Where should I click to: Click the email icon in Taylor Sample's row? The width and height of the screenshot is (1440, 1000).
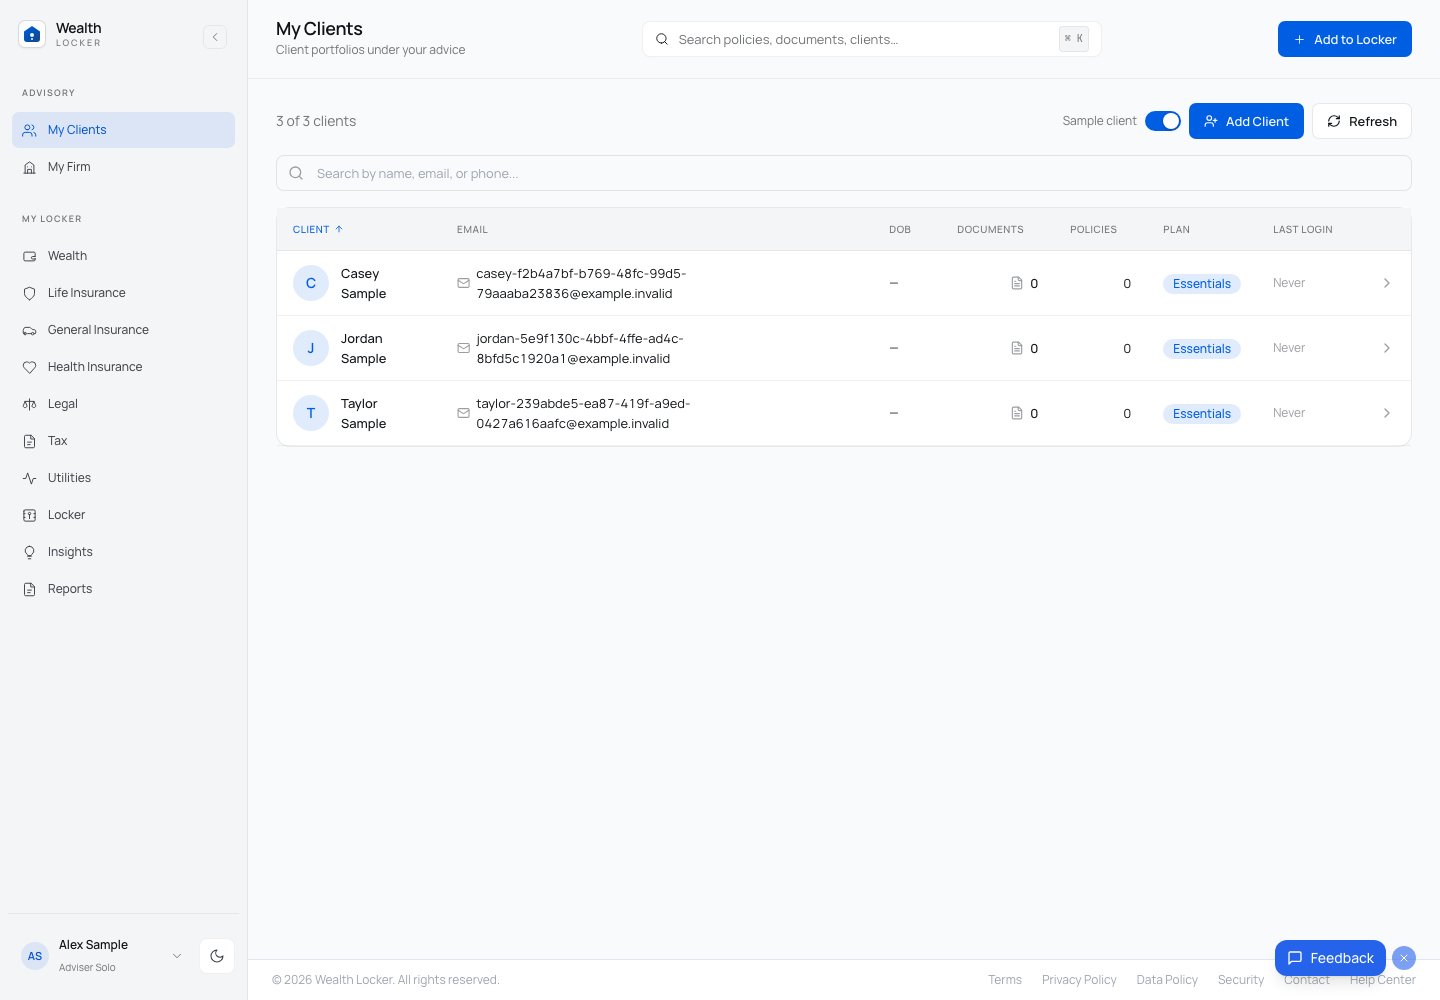[x=464, y=413]
